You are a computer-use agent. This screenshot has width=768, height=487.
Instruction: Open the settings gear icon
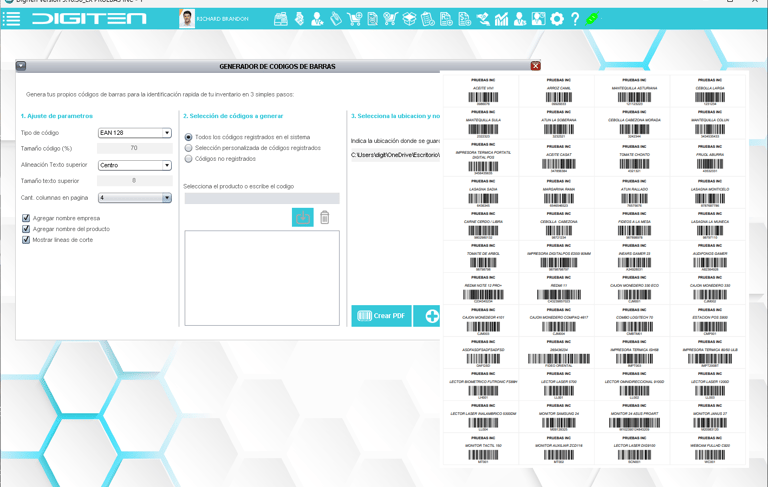556,19
